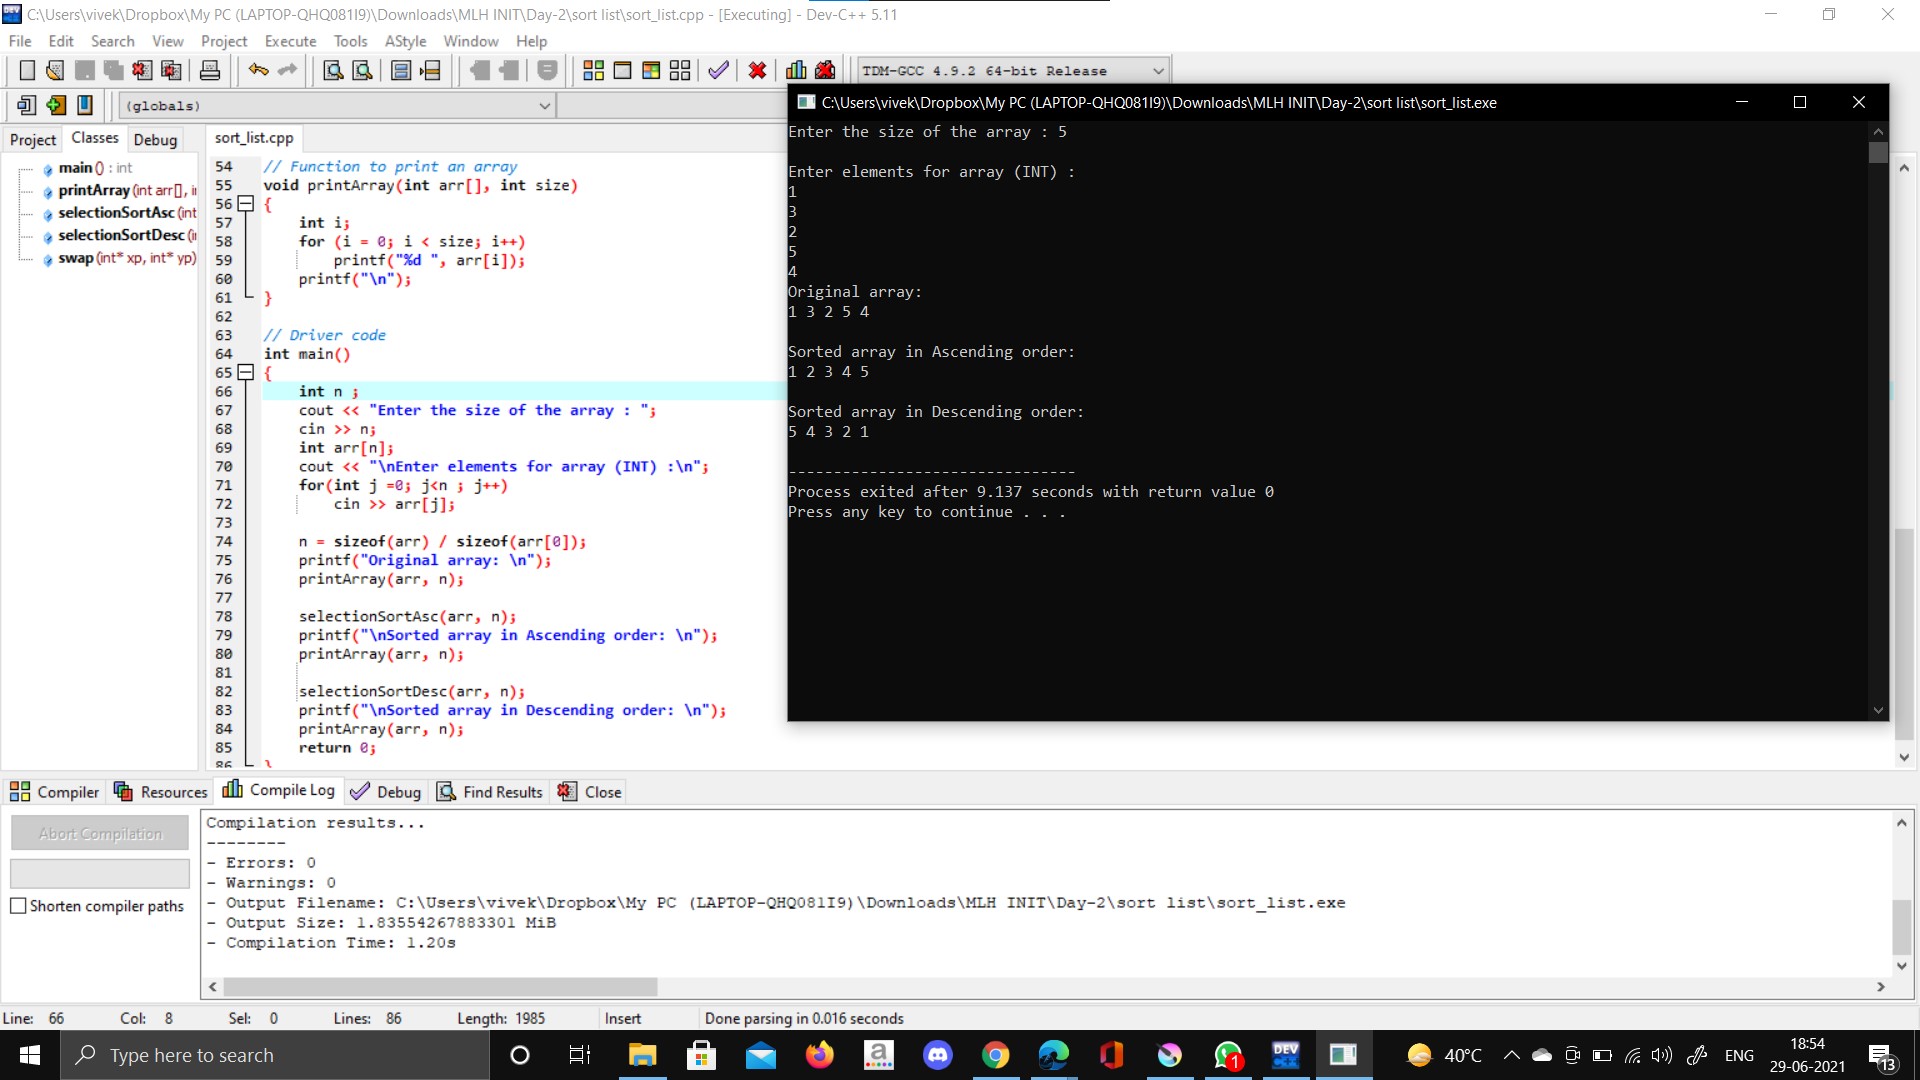
Task: Click the Compile four-squares icon
Action: tap(593, 70)
